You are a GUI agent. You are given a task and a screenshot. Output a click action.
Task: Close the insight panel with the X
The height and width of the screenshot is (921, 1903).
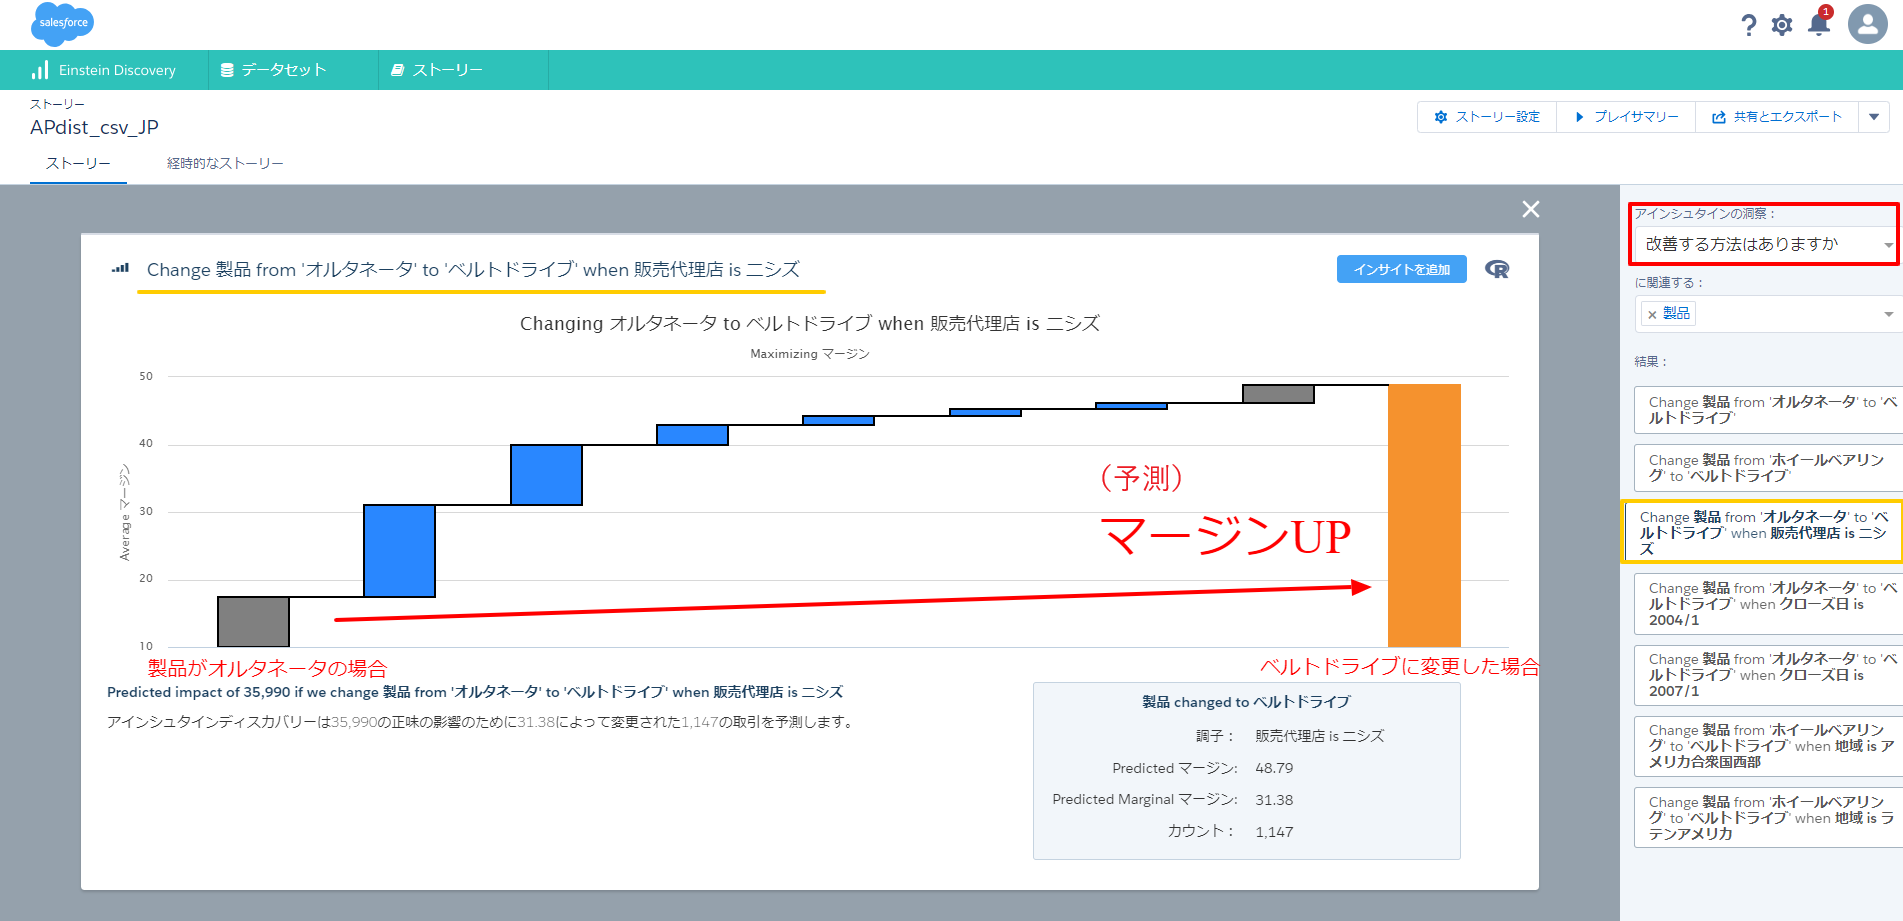point(1530,209)
